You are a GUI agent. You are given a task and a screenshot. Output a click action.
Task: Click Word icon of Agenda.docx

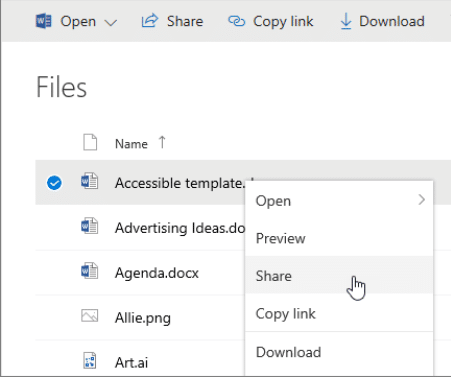point(89,271)
